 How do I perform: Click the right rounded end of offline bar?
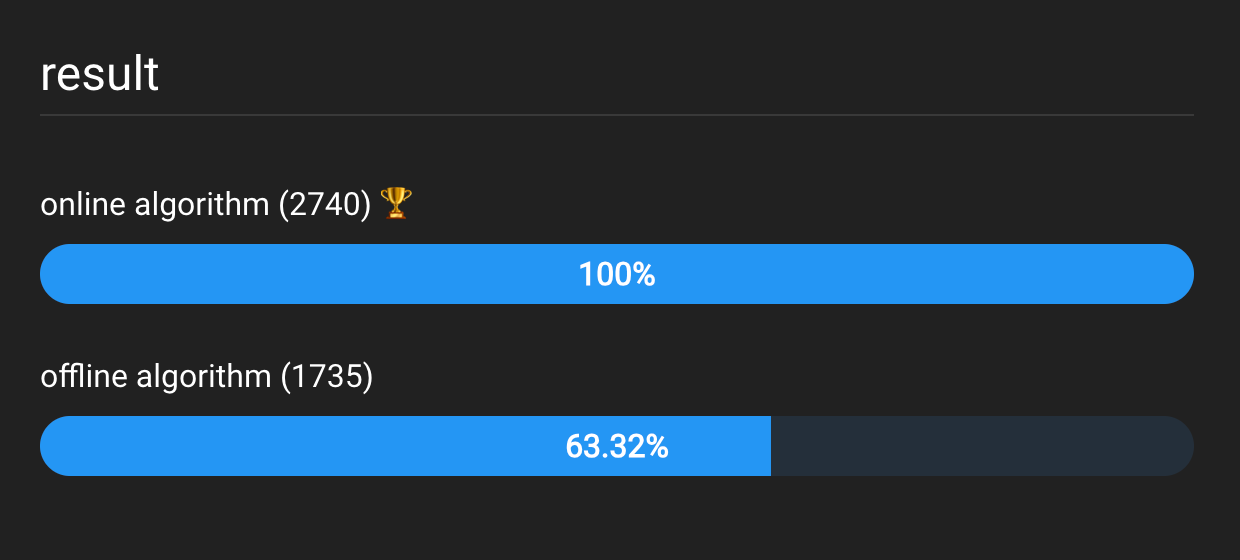tap(1178, 446)
